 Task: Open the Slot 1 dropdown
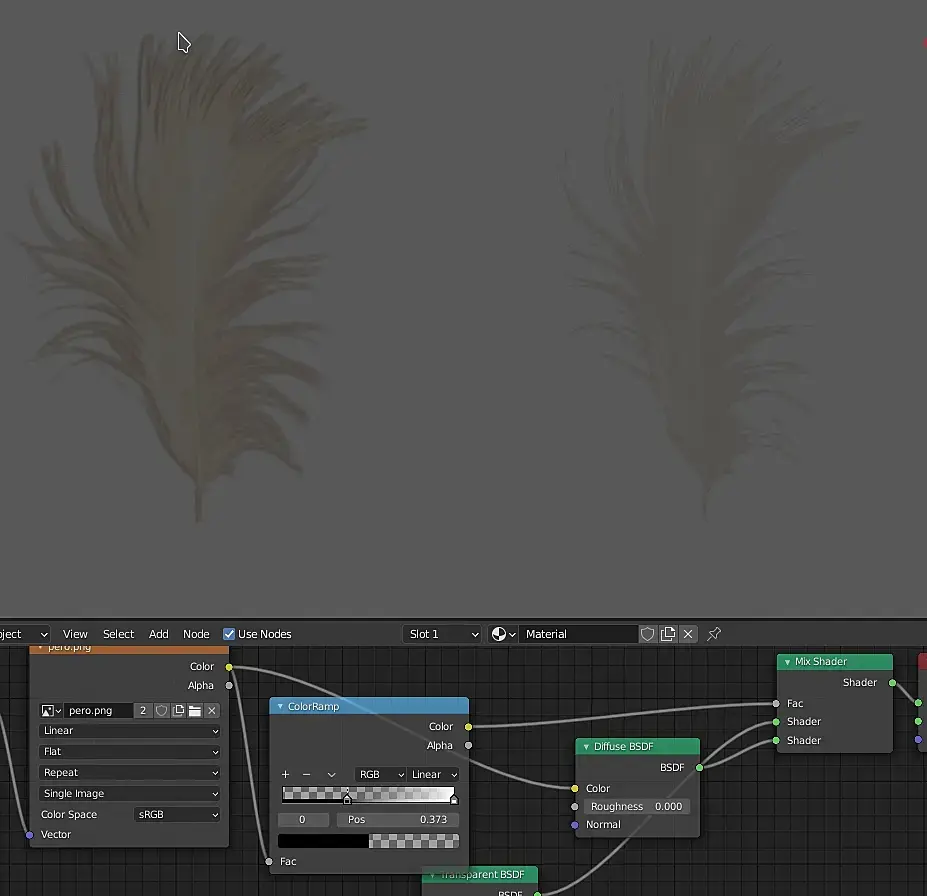click(442, 634)
